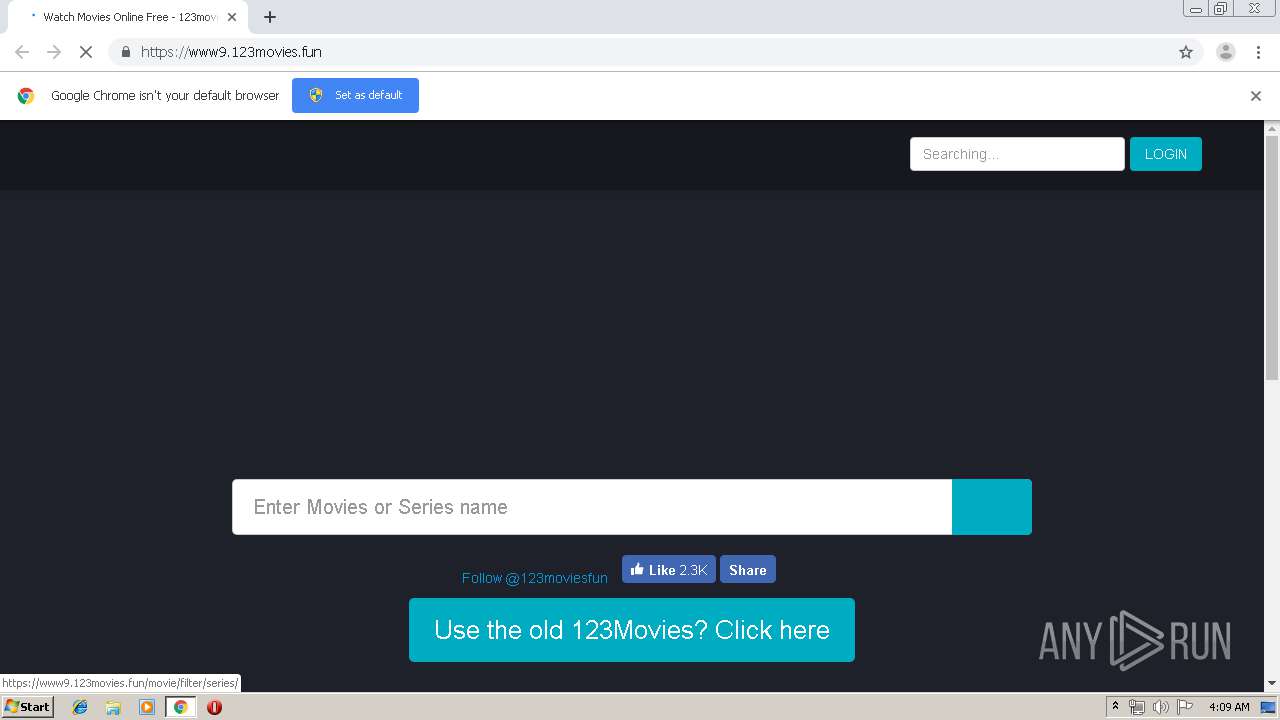Go back to the previous page

22,52
